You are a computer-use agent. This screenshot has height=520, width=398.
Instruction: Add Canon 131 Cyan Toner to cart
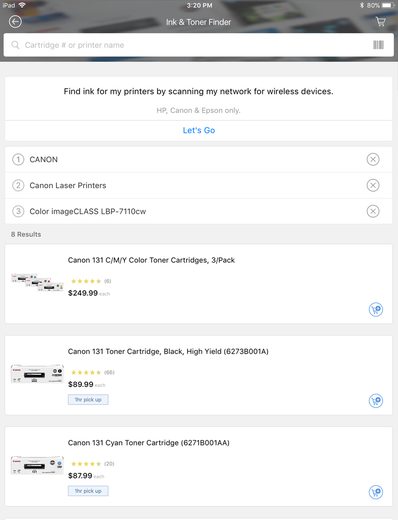(x=376, y=492)
